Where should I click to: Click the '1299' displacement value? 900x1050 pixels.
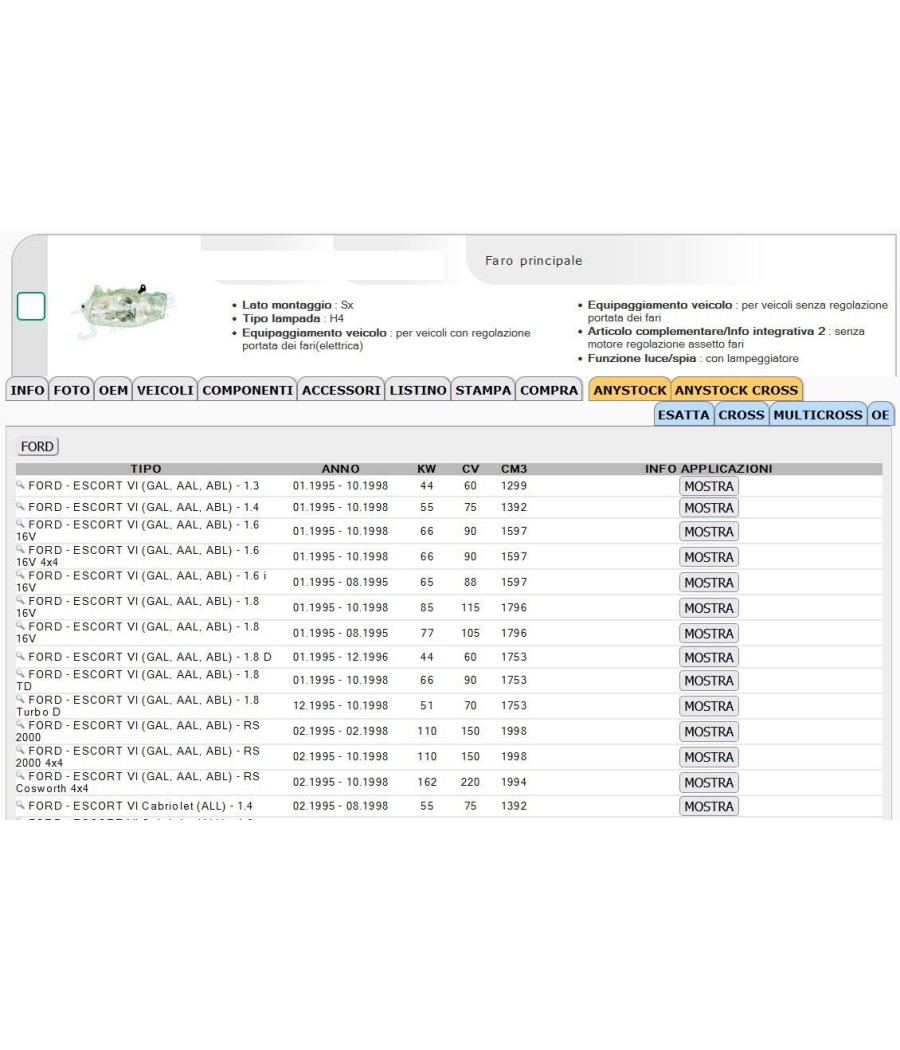[514, 486]
